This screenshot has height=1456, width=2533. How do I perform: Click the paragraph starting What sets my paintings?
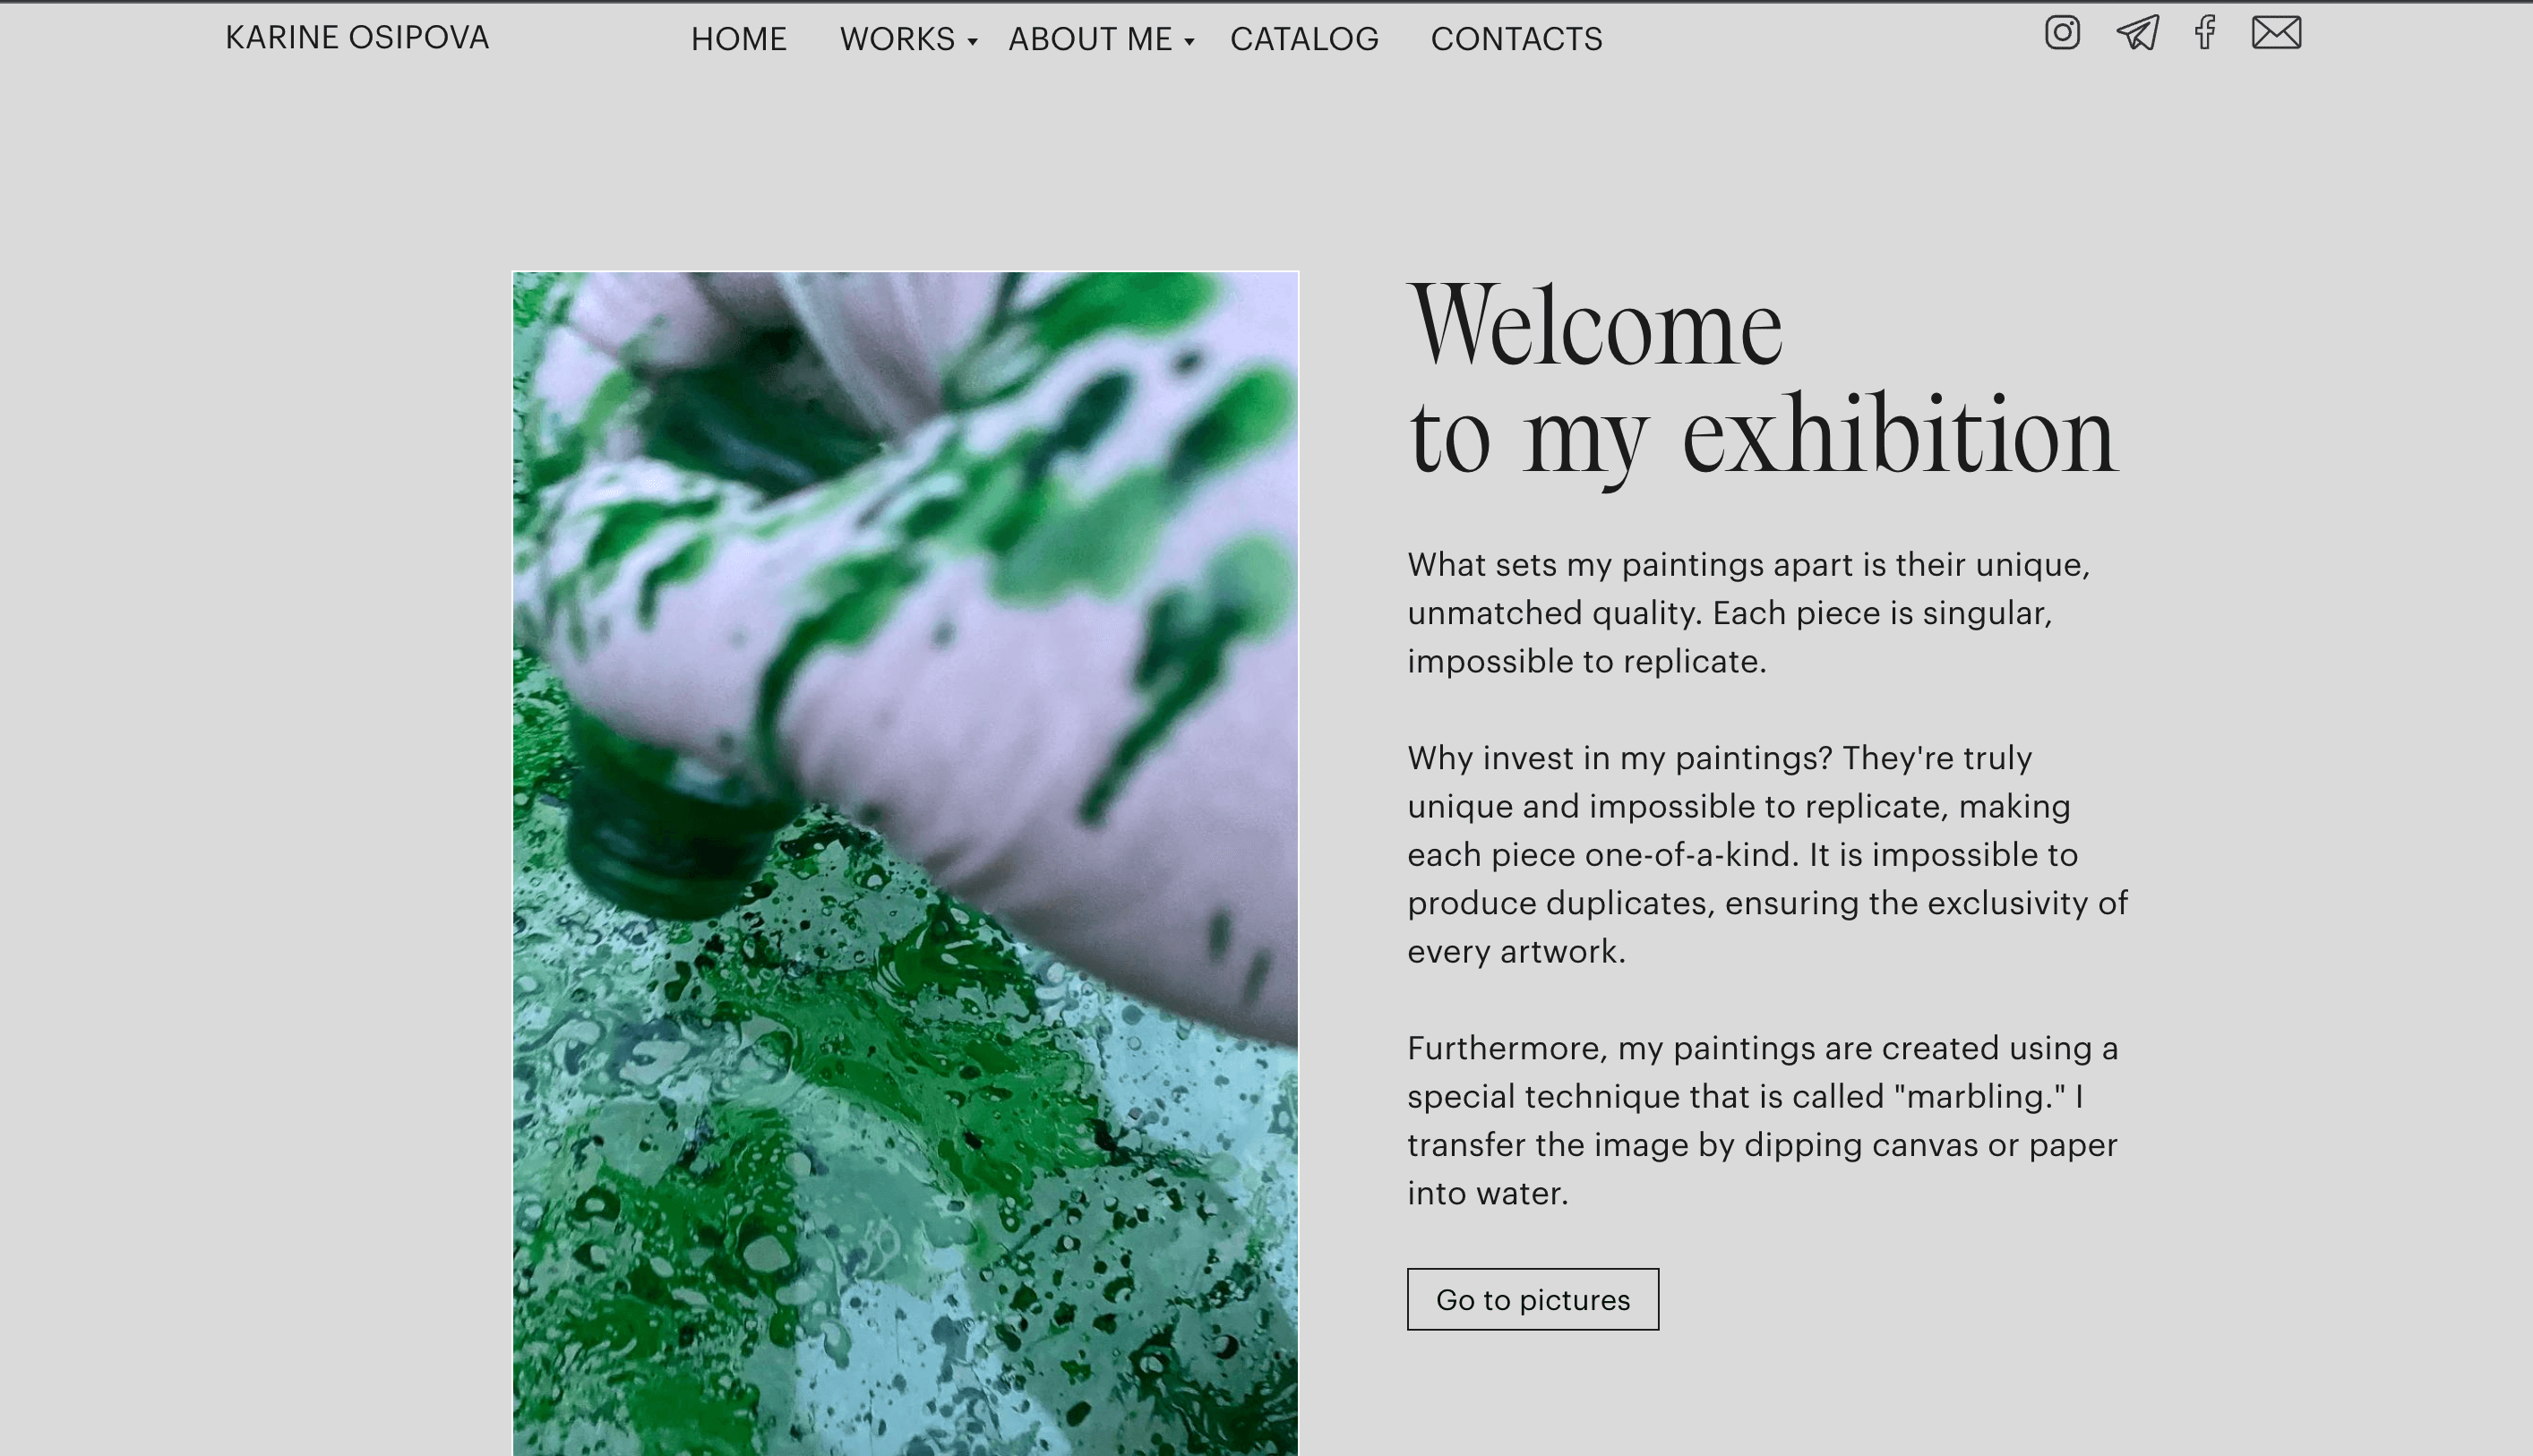pos(1749,613)
